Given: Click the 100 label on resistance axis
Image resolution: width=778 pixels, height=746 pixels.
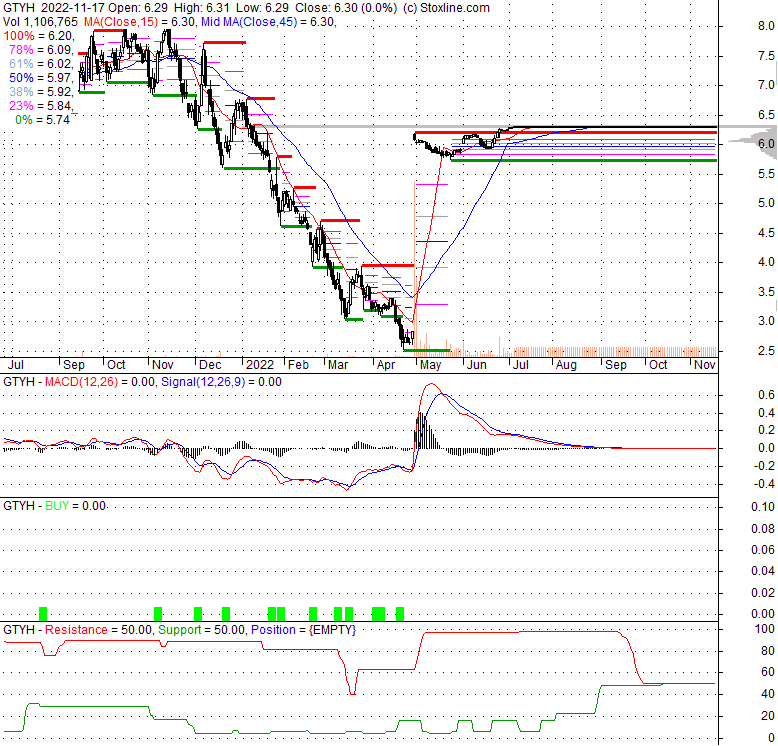Looking at the screenshot, I should click(765, 629).
